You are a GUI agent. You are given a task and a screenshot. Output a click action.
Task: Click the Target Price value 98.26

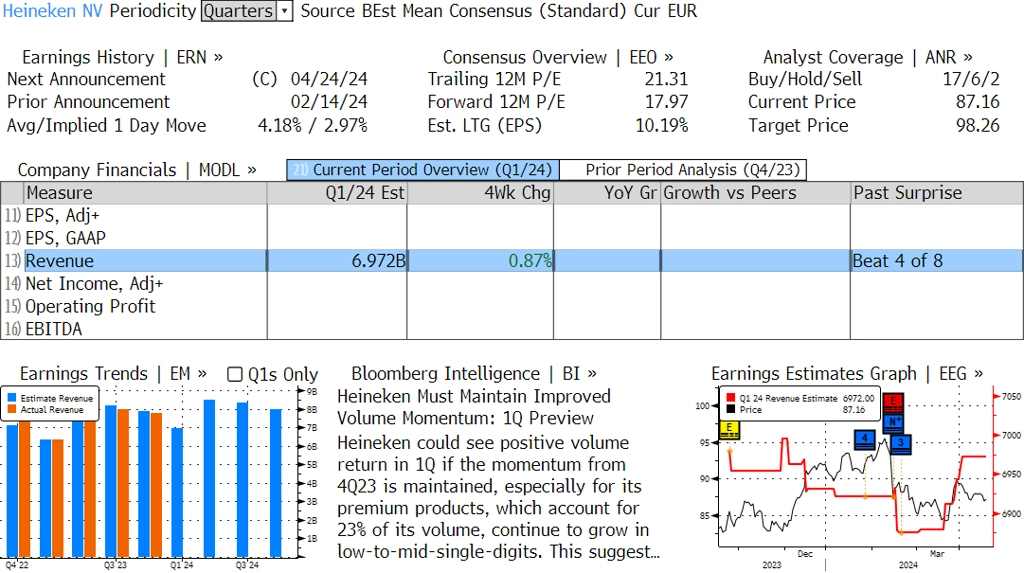tap(978, 125)
